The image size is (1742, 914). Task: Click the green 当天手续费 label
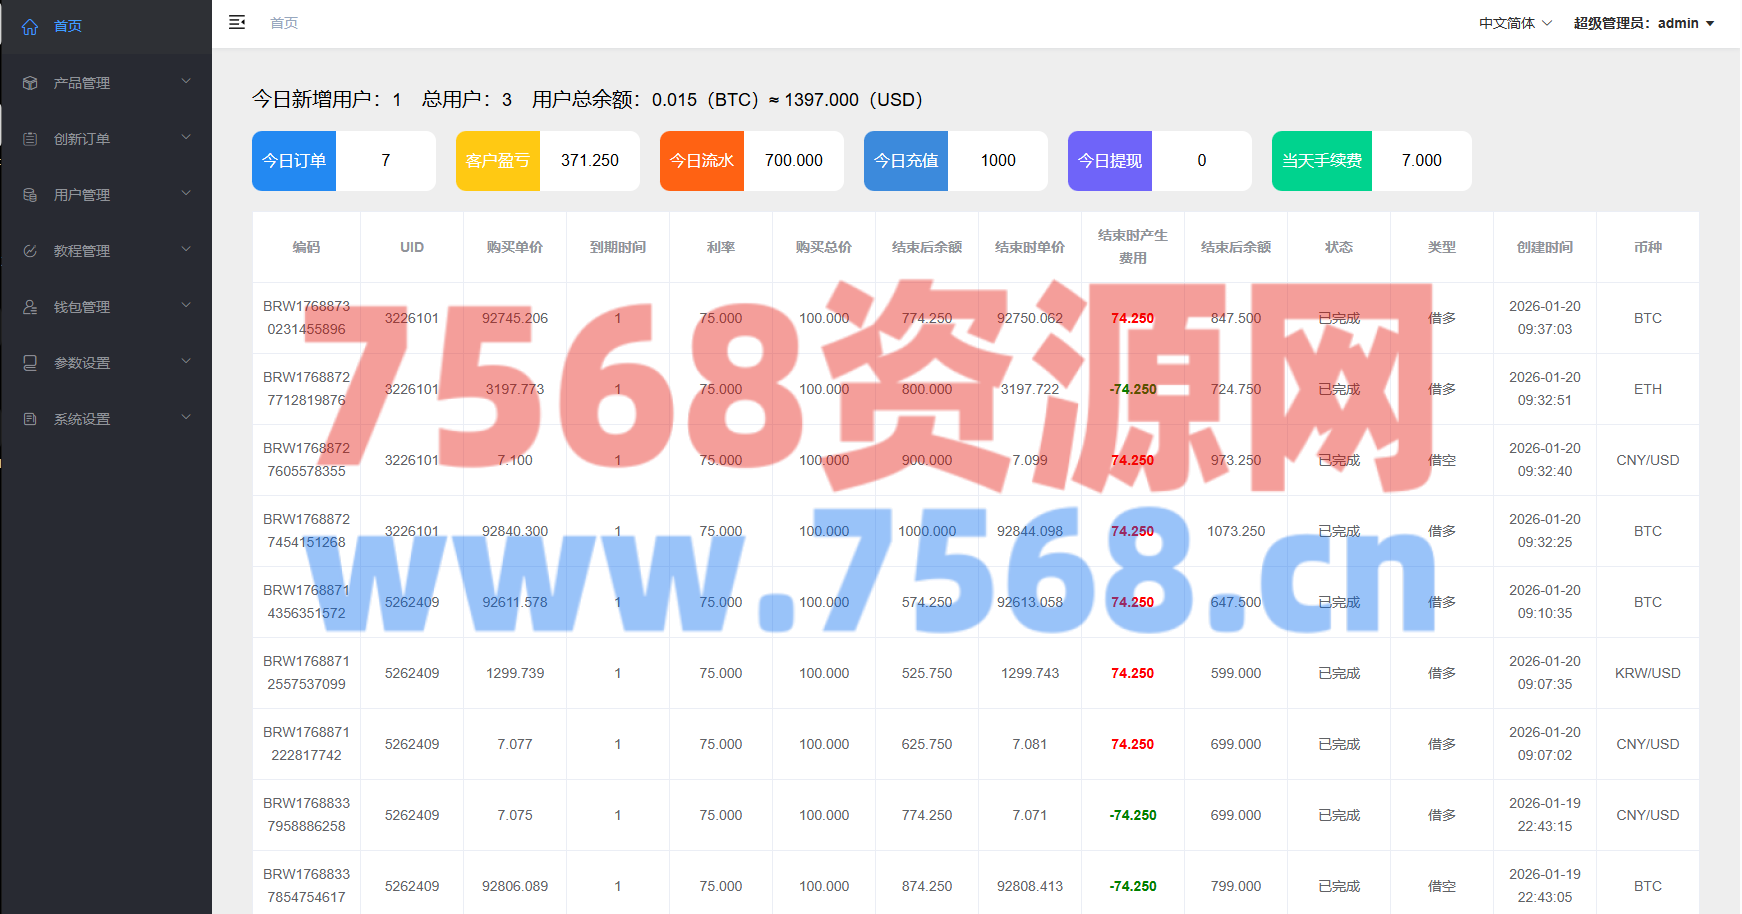(1321, 161)
